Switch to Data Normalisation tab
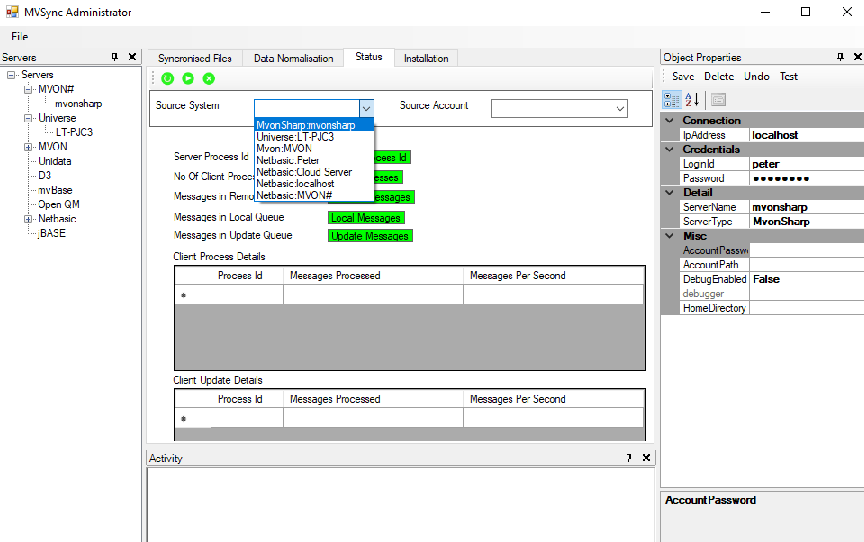864x542 pixels. 293,58
